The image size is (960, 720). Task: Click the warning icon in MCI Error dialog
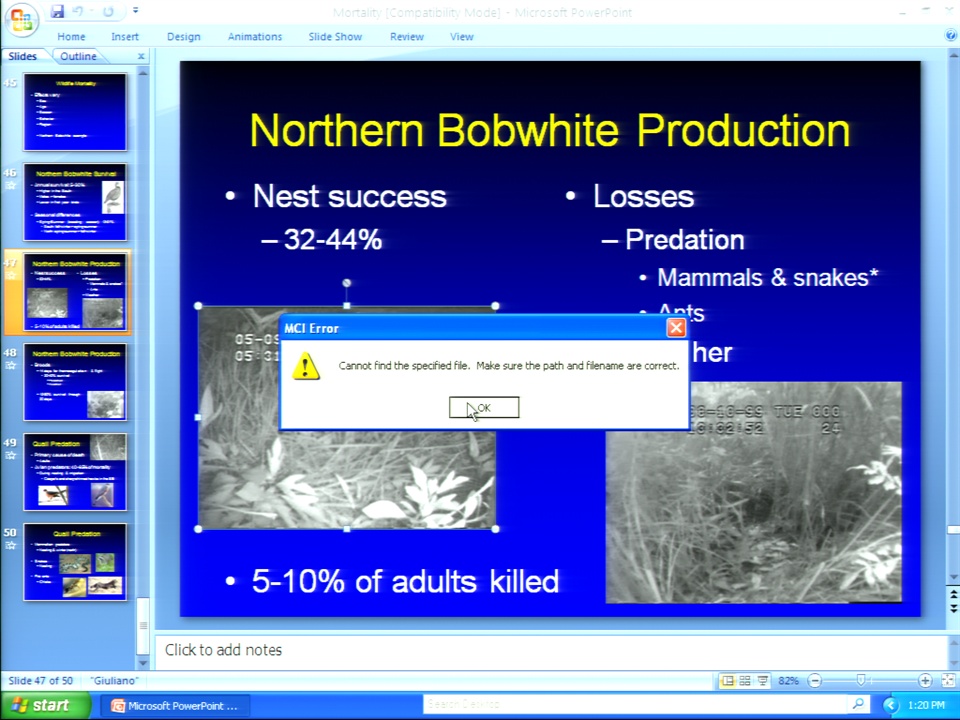click(306, 366)
